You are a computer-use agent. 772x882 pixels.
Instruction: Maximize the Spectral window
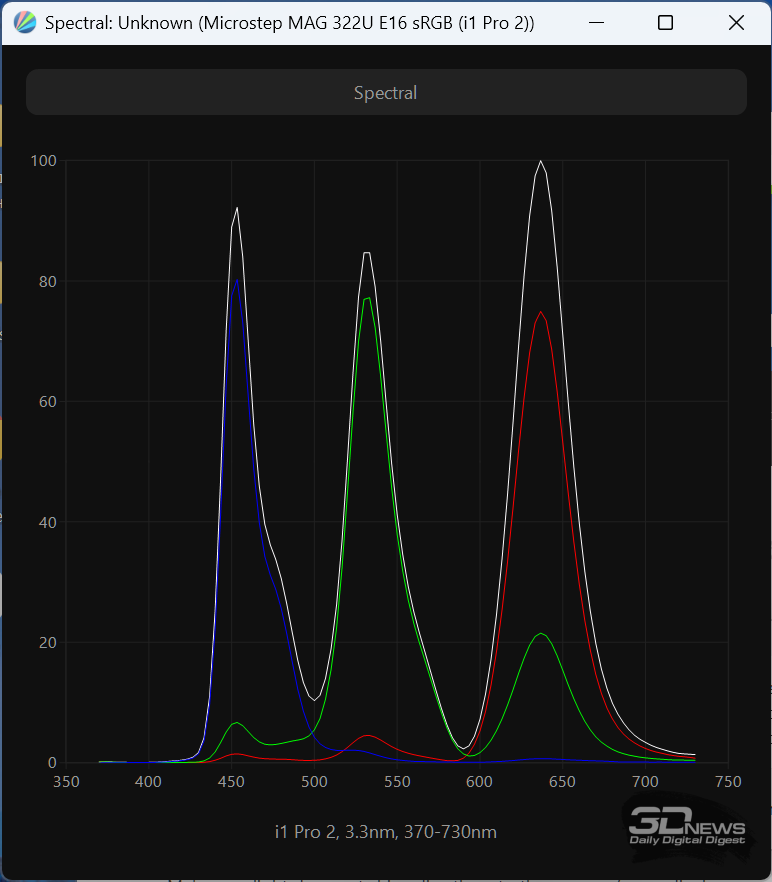[x=666, y=23]
